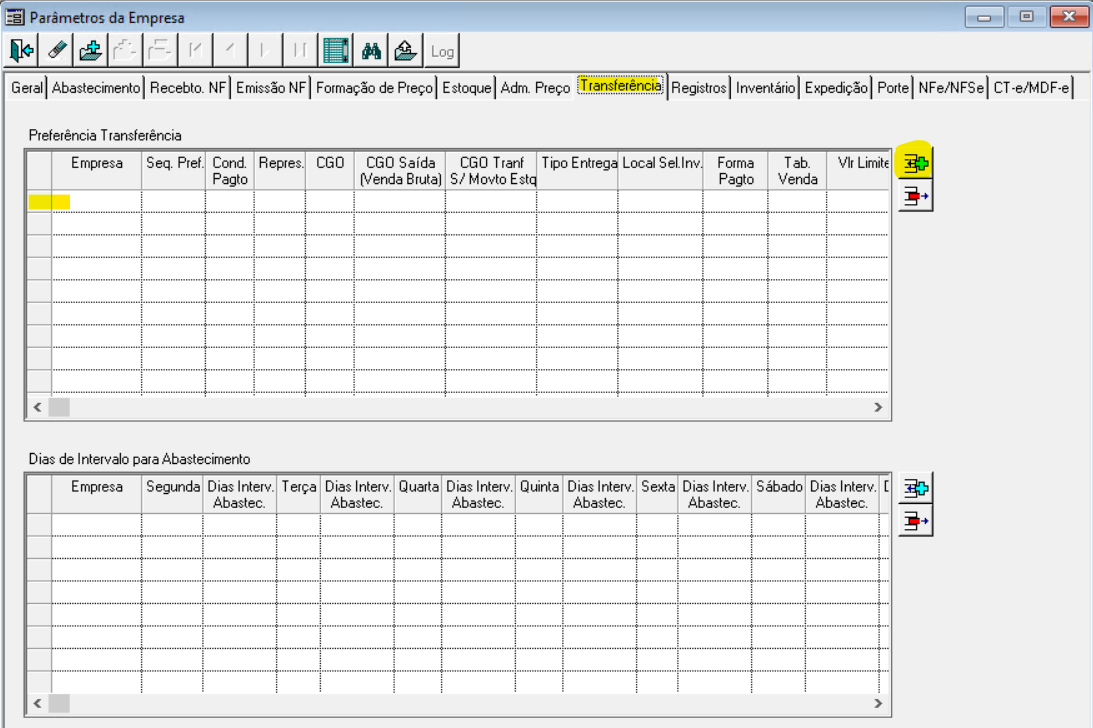Click the disabled add-folder toolbar icon
The height and width of the screenshot is (728, 1093).
(x=126, y=50)
